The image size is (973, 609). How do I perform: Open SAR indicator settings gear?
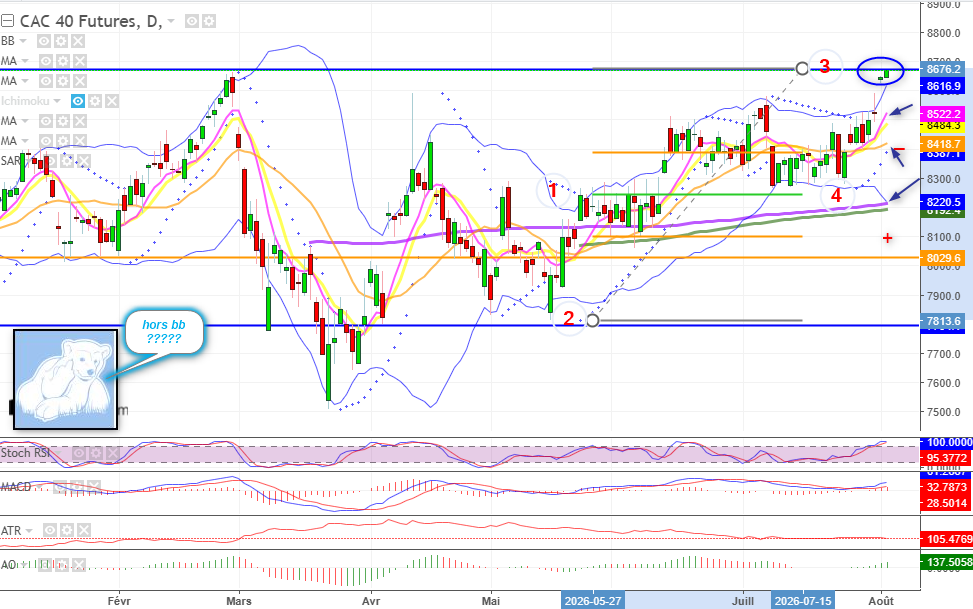(x=66, y=161)
